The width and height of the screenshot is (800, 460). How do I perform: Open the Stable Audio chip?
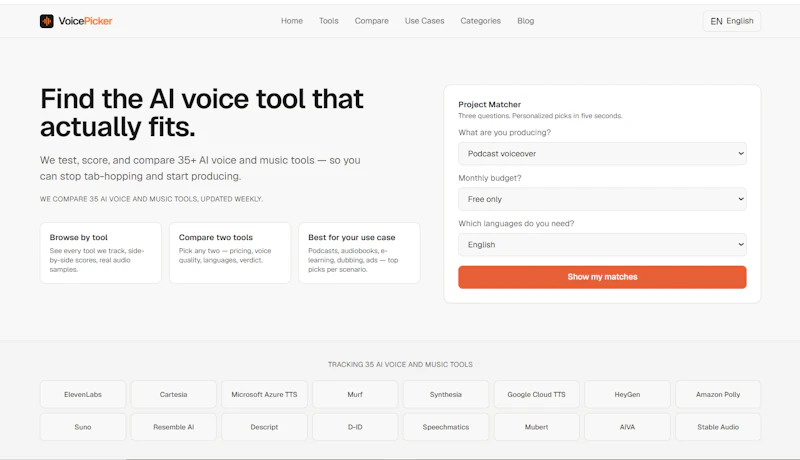[718, 427]
